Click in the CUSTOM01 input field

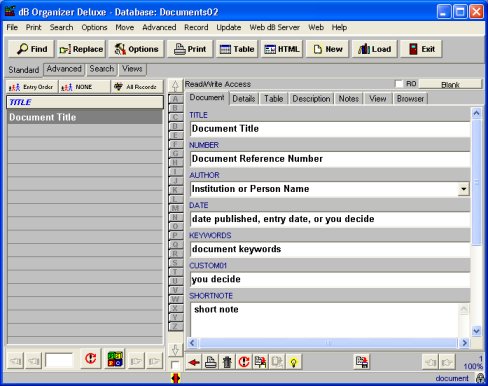point(330,279)
